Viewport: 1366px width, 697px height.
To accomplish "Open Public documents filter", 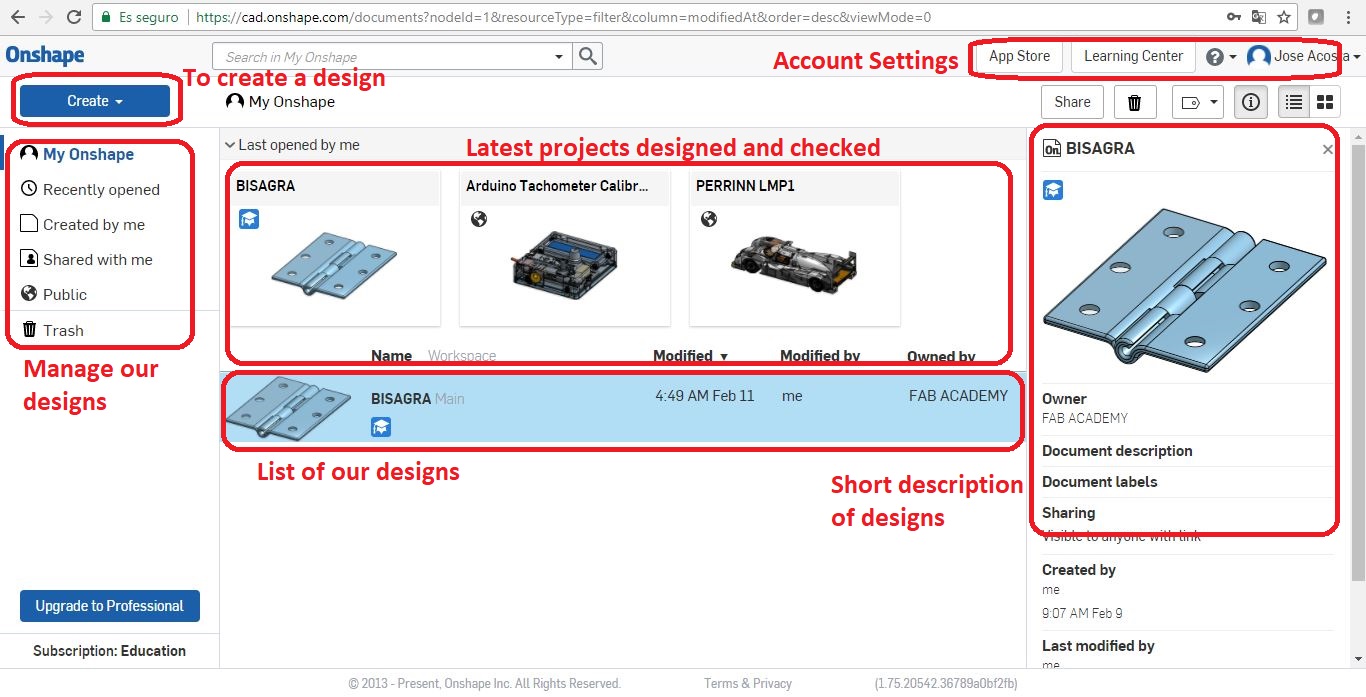I will click(x=54, y=294).
